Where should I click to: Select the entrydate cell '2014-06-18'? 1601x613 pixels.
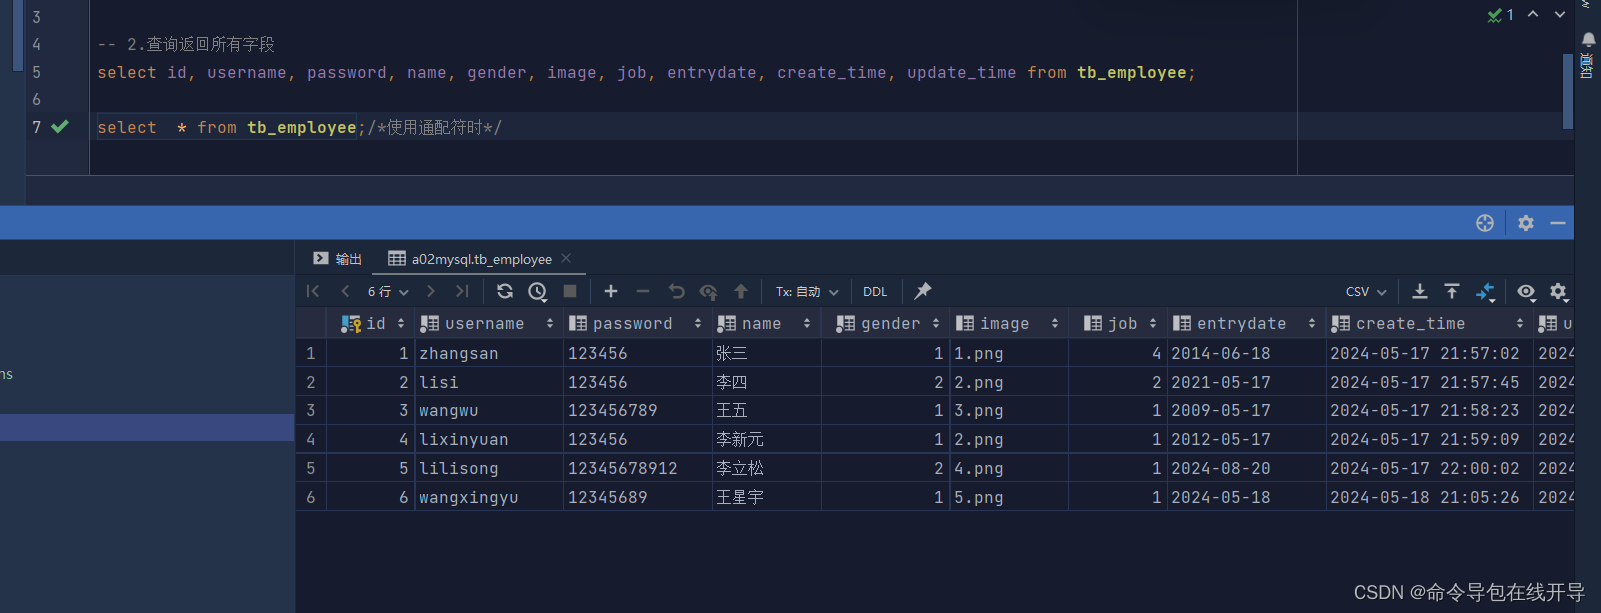(x=1246, y=353)
